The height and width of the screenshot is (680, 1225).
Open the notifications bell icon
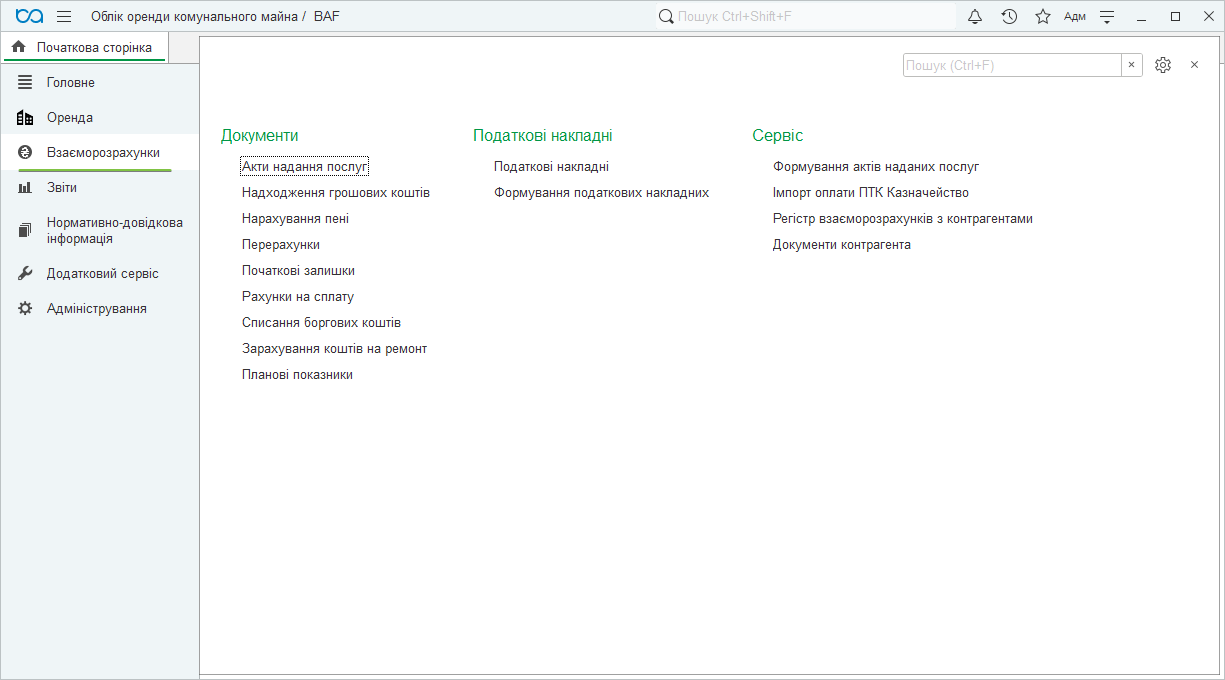pos(975,16)
